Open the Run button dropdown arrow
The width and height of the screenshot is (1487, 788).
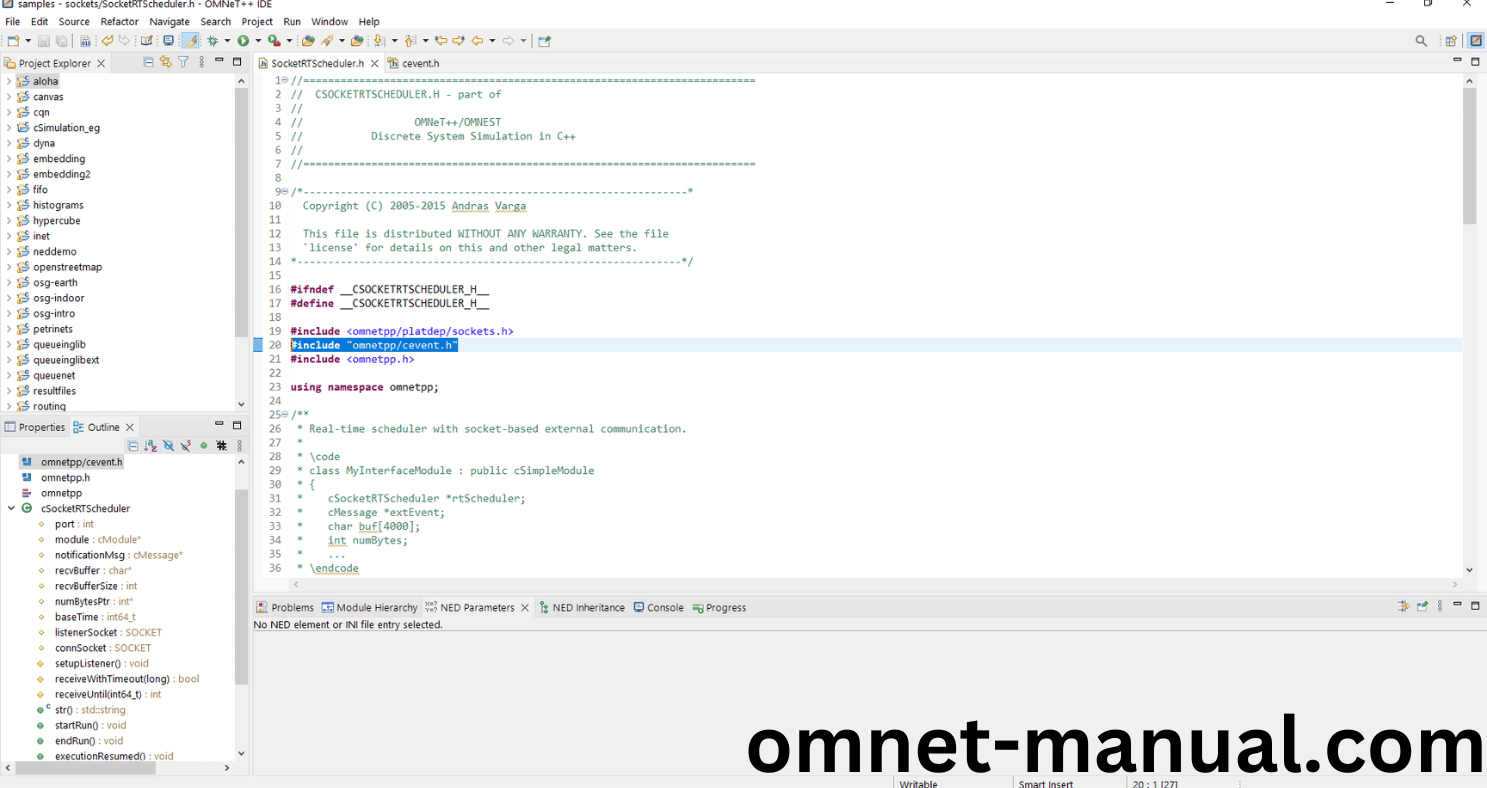[257, 41]
